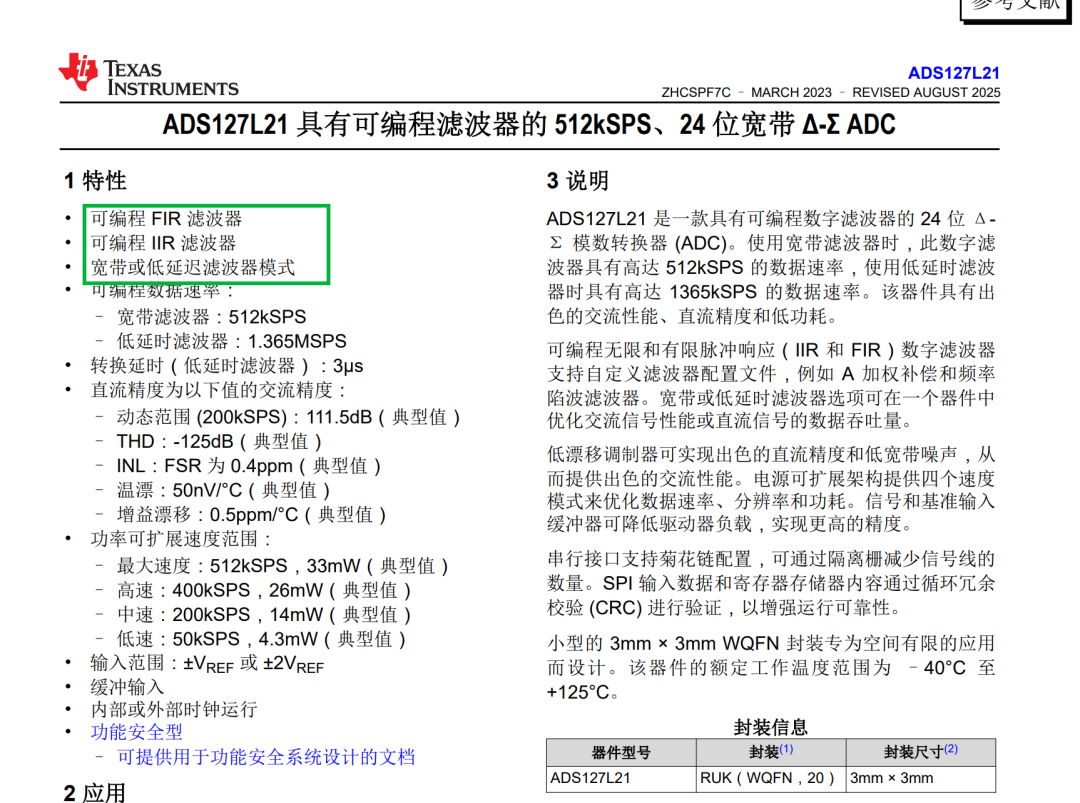
Task: Open the 功能安全型 link
Action: pos(136,731)
